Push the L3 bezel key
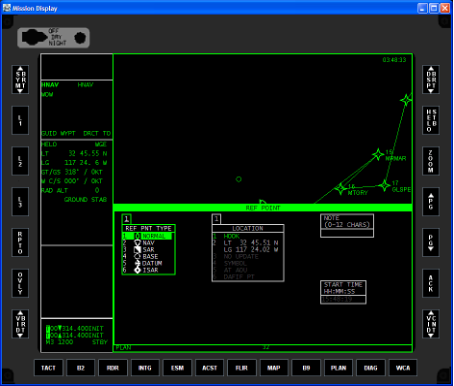Viewport: 454px width, 386px height. coord(20,202)
